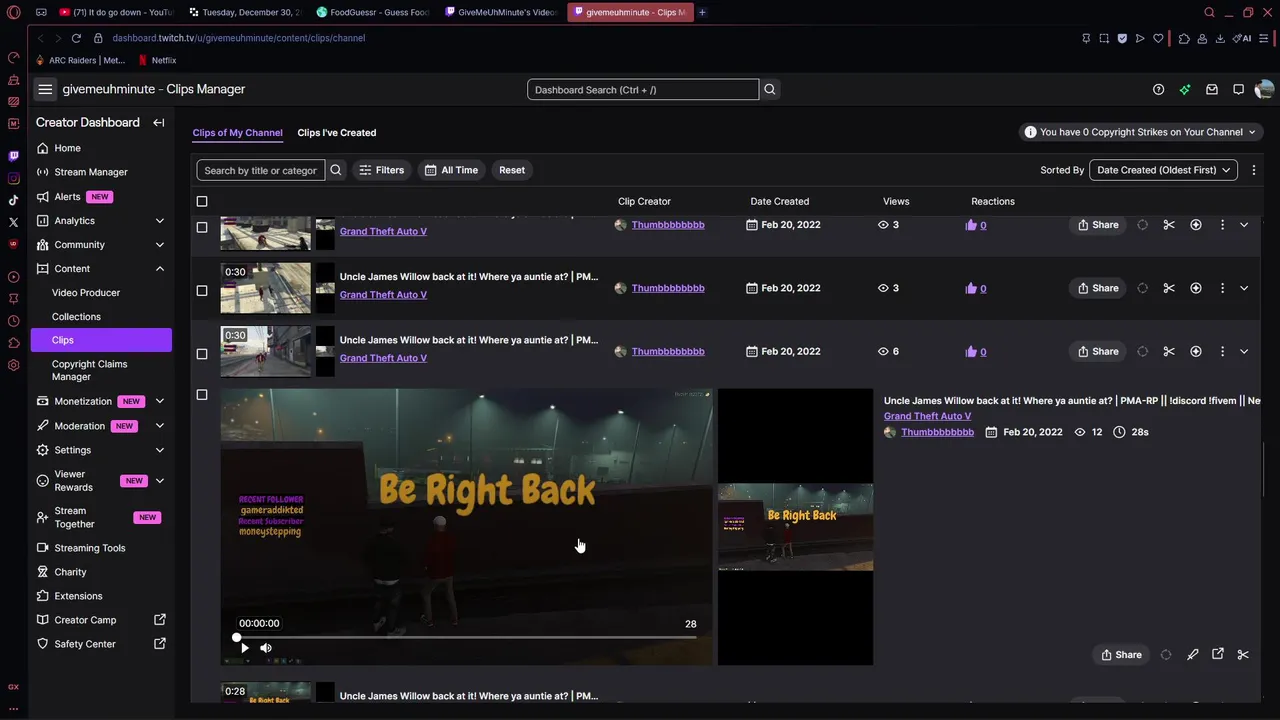
Task: Select the expanded clip's checkbox
Action: 202,395
